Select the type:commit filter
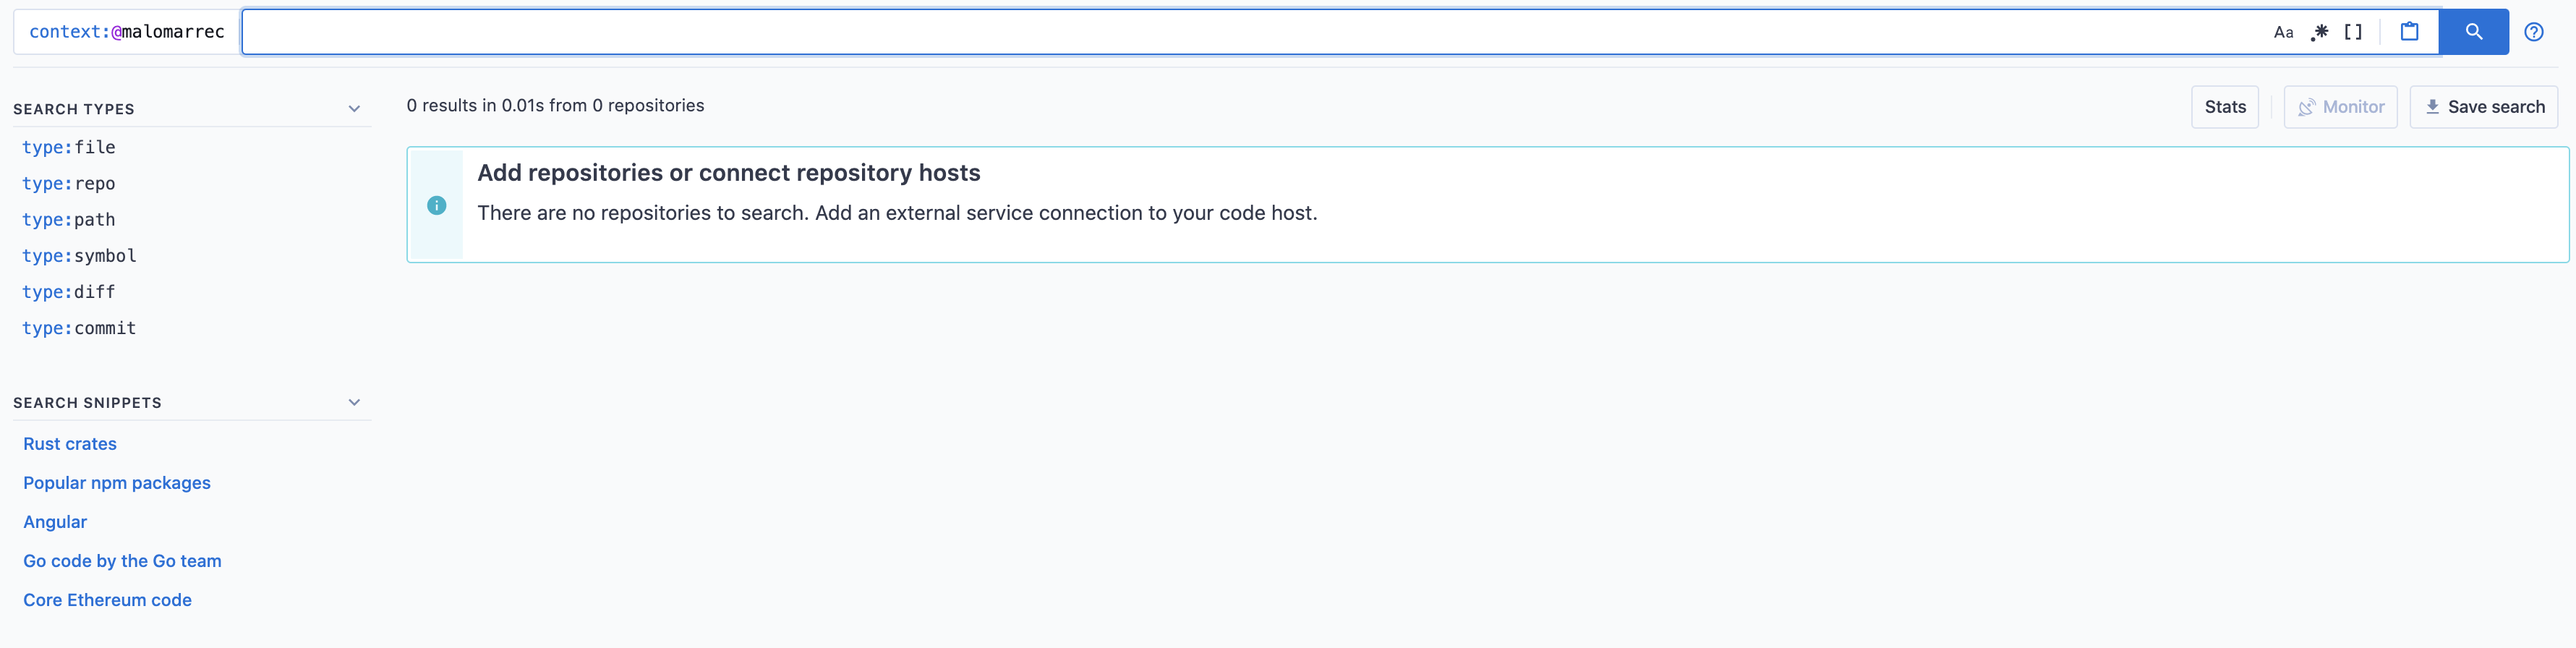2576x648 pixels. [x=79, y=328]
